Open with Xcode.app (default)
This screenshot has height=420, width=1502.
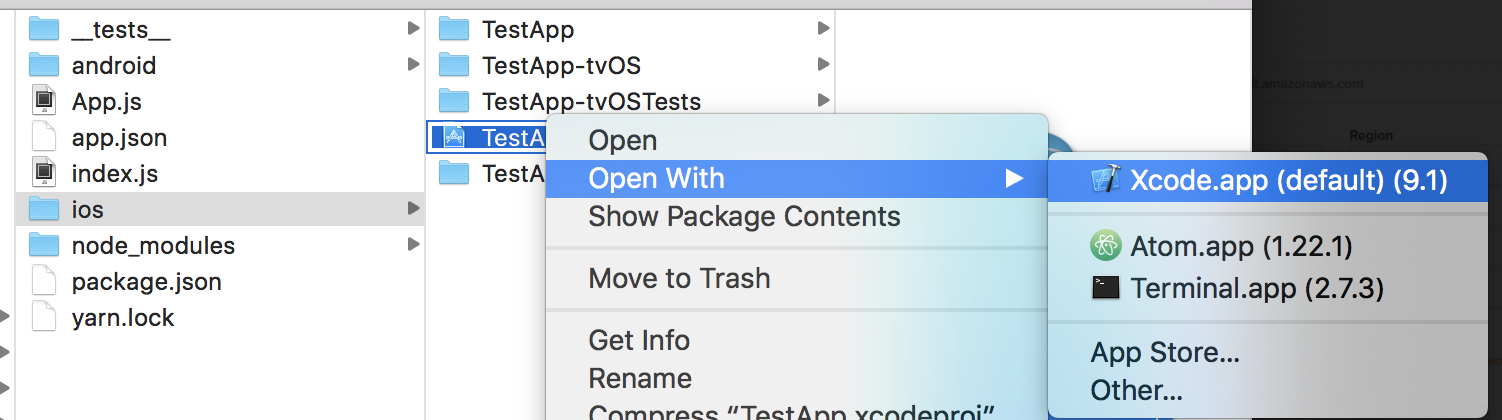click(1288, 180)
